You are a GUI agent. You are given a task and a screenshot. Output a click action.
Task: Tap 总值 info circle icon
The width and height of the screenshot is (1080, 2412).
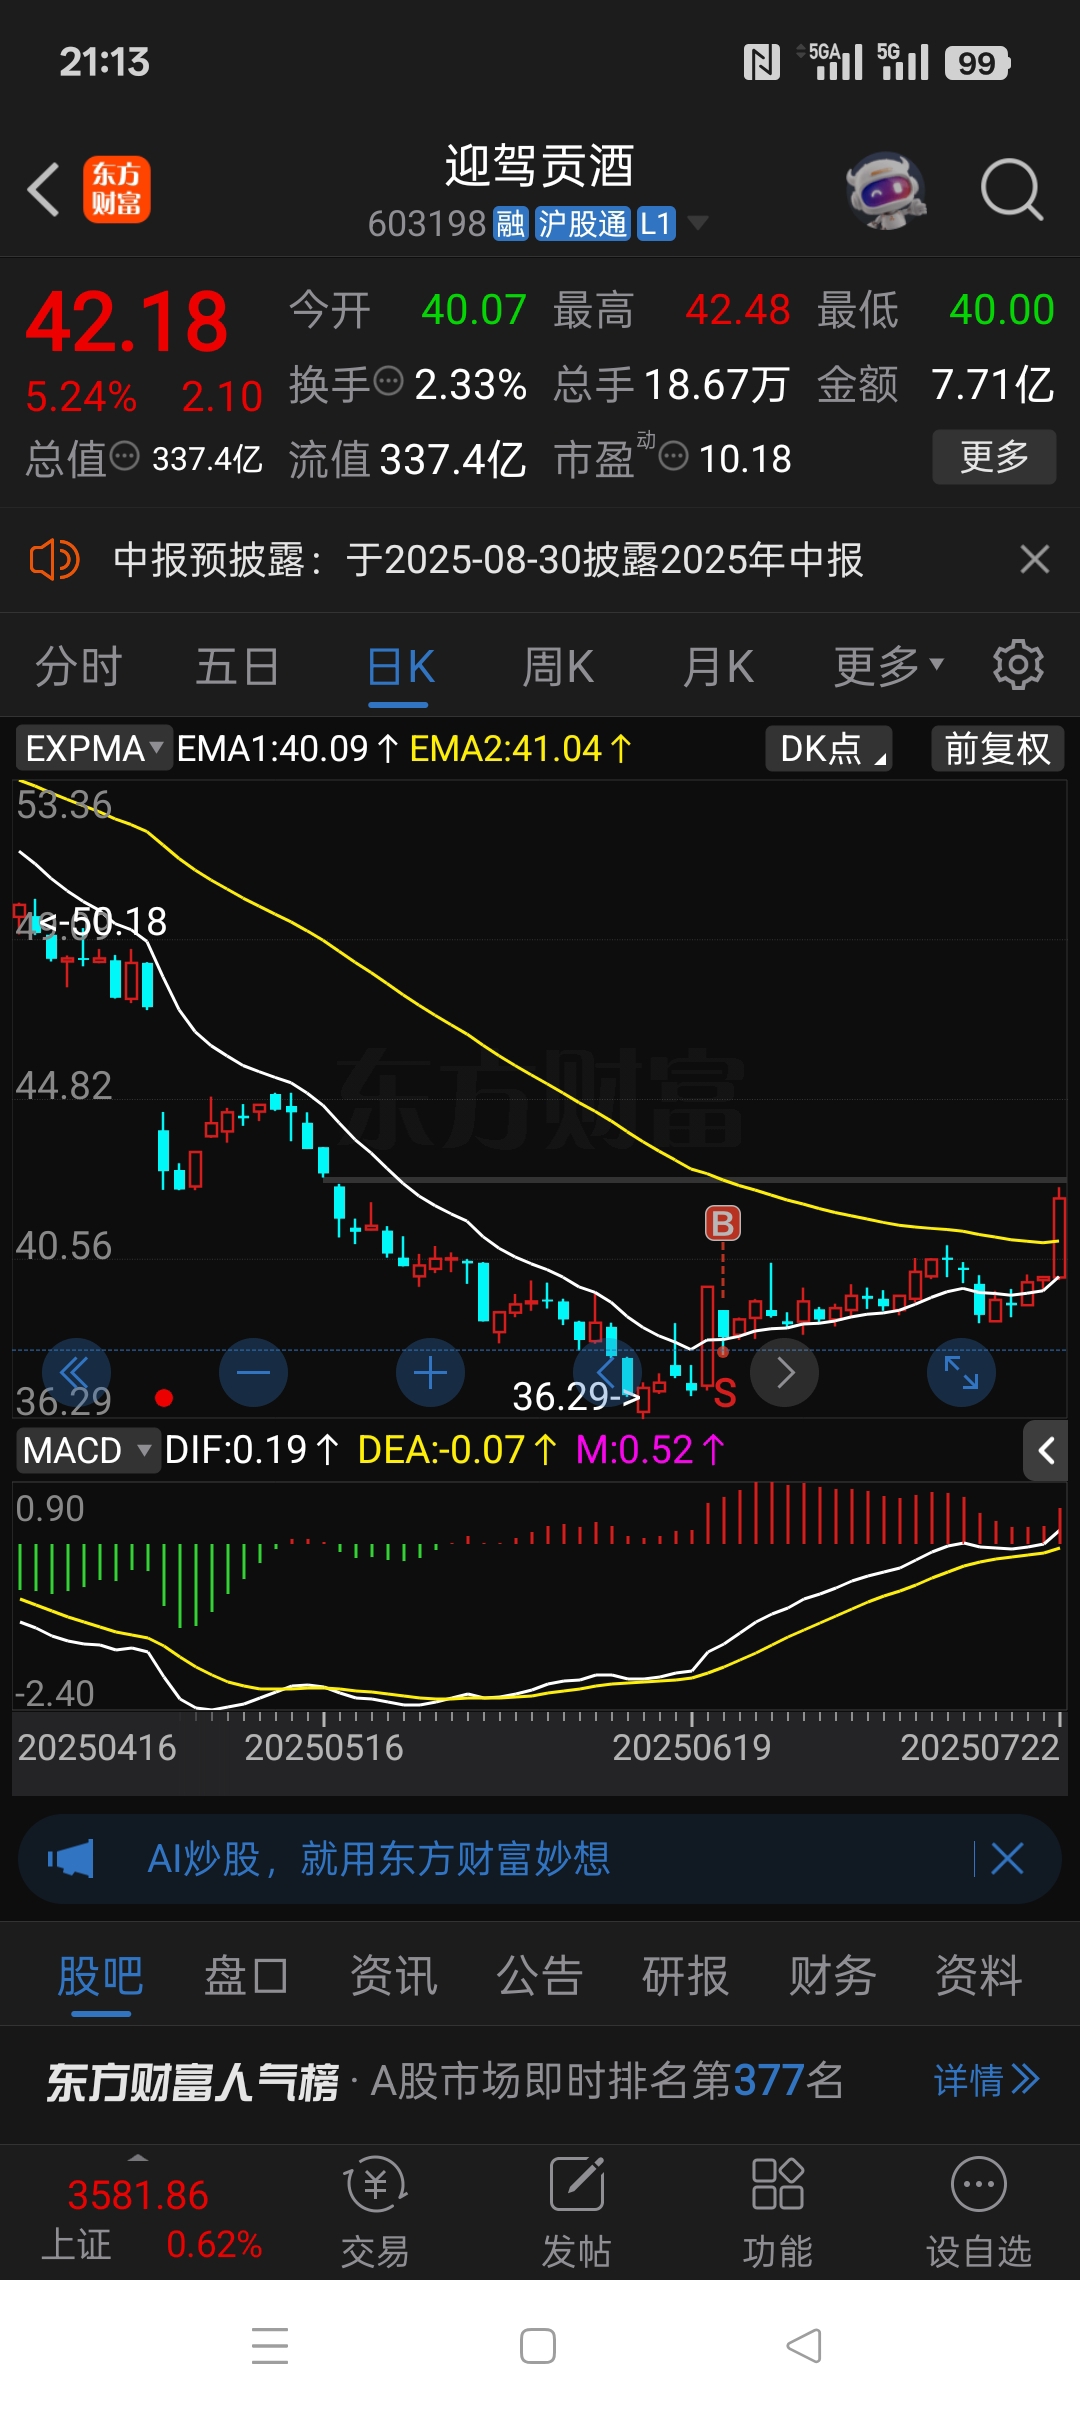pyautogui.click(x=124, y=457)
